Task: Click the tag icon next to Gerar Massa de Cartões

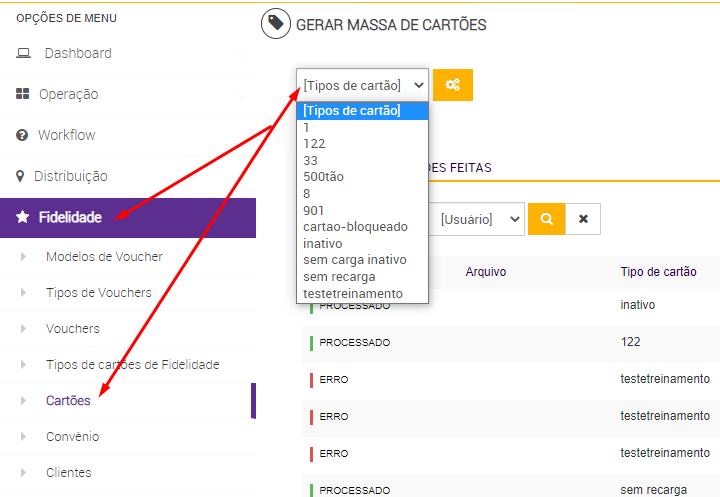Action: [x=276, y=23]
